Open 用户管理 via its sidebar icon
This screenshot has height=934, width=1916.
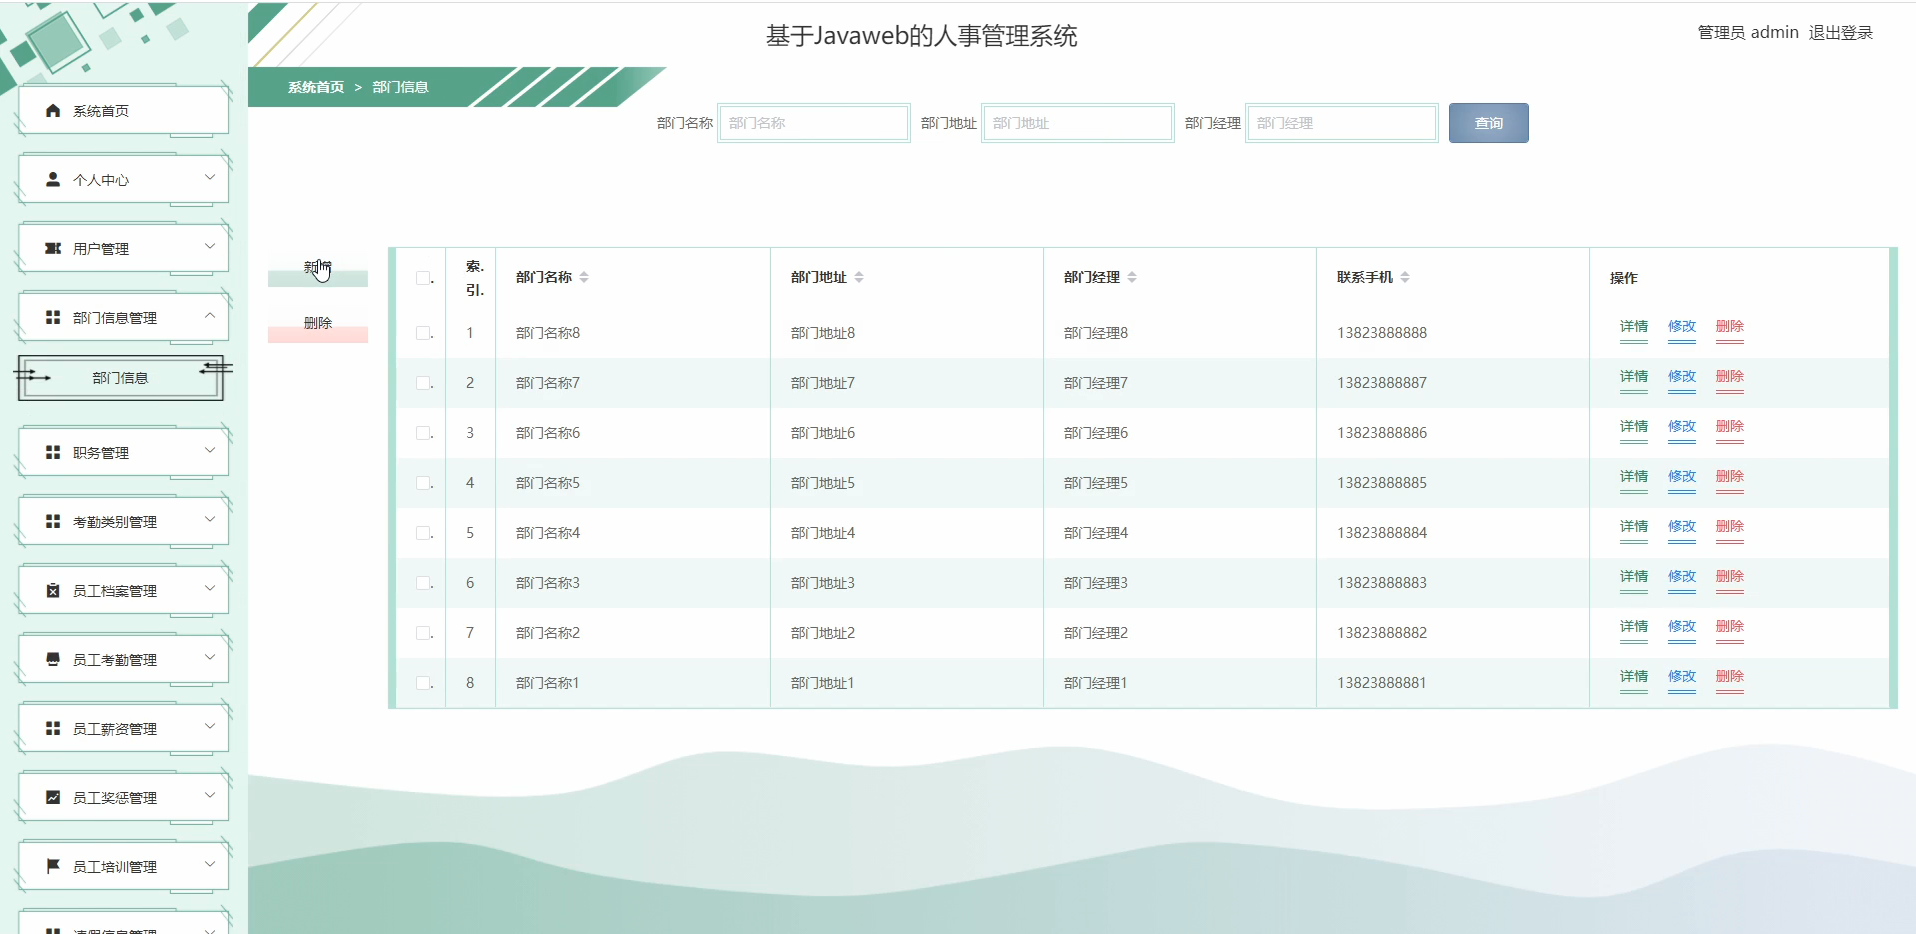pyautogui.click(x=51, y=247)
